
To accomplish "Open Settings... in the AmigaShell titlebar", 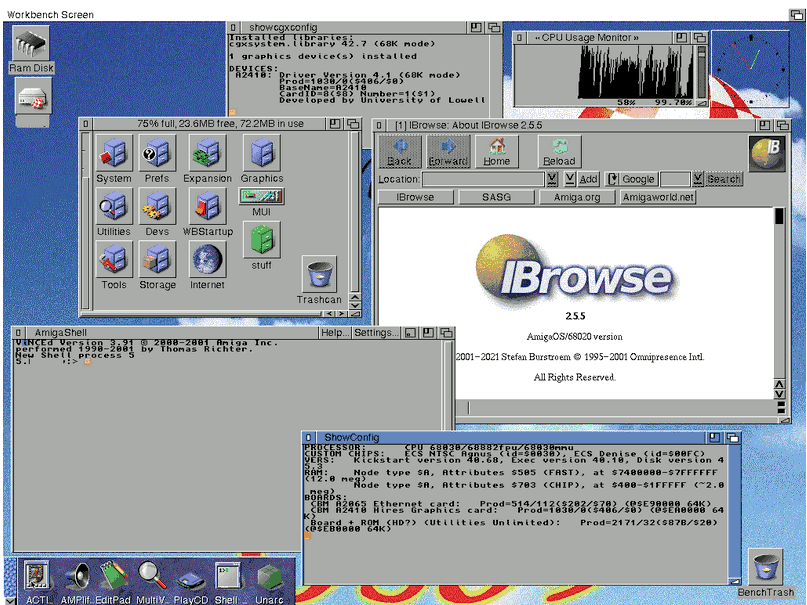I will click(376, 333).
